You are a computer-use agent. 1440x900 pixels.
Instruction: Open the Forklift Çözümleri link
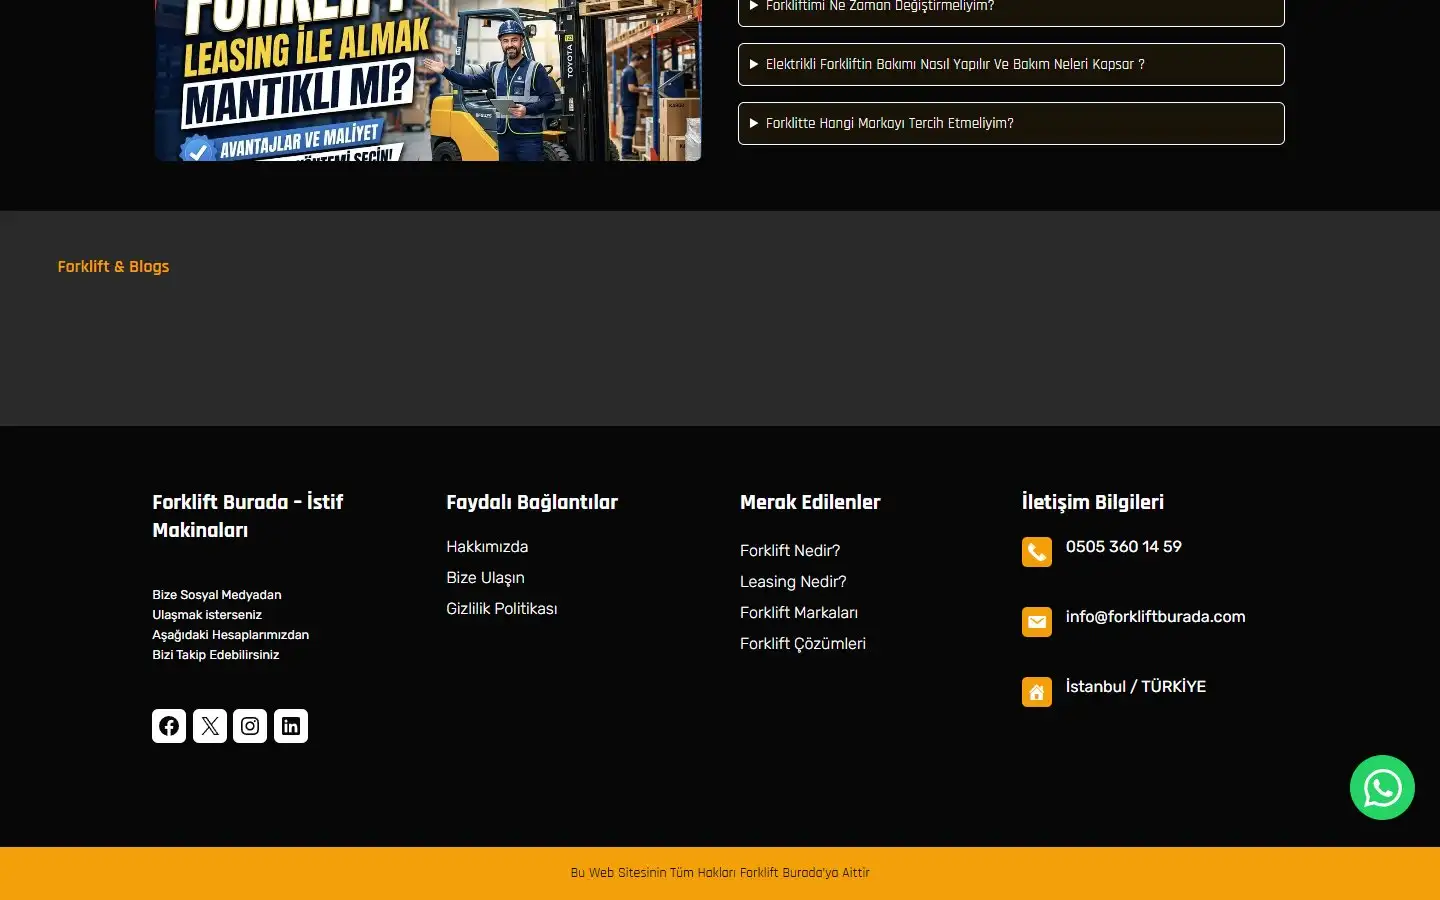coord(803,644)
